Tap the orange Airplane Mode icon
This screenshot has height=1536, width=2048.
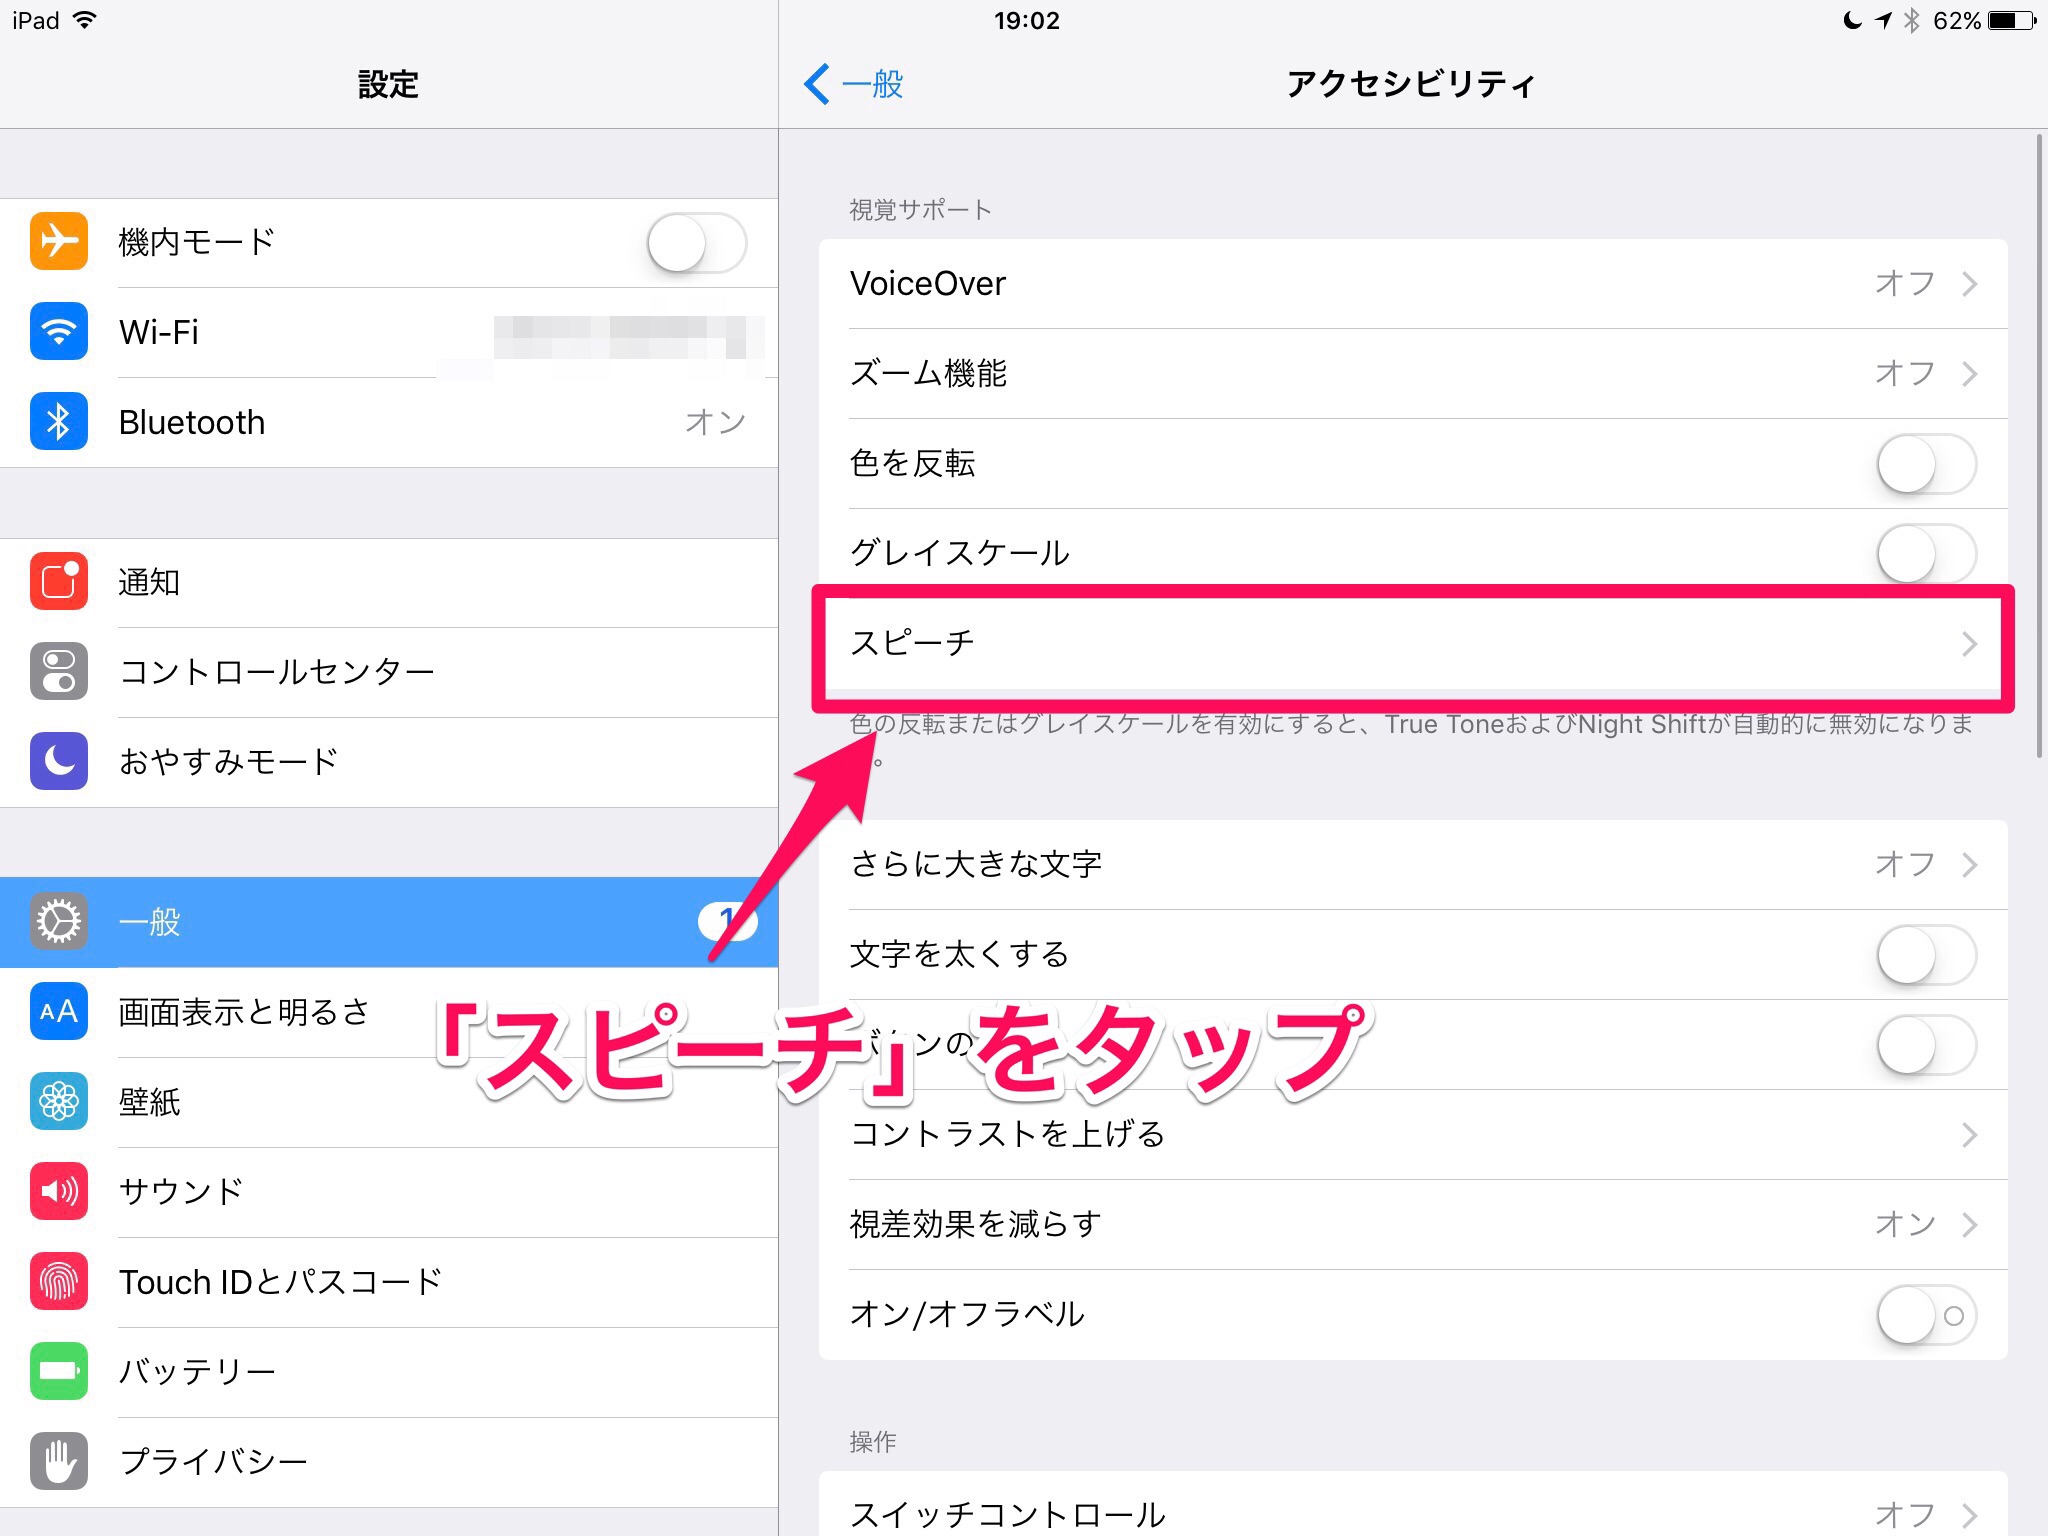coord(58,242)
